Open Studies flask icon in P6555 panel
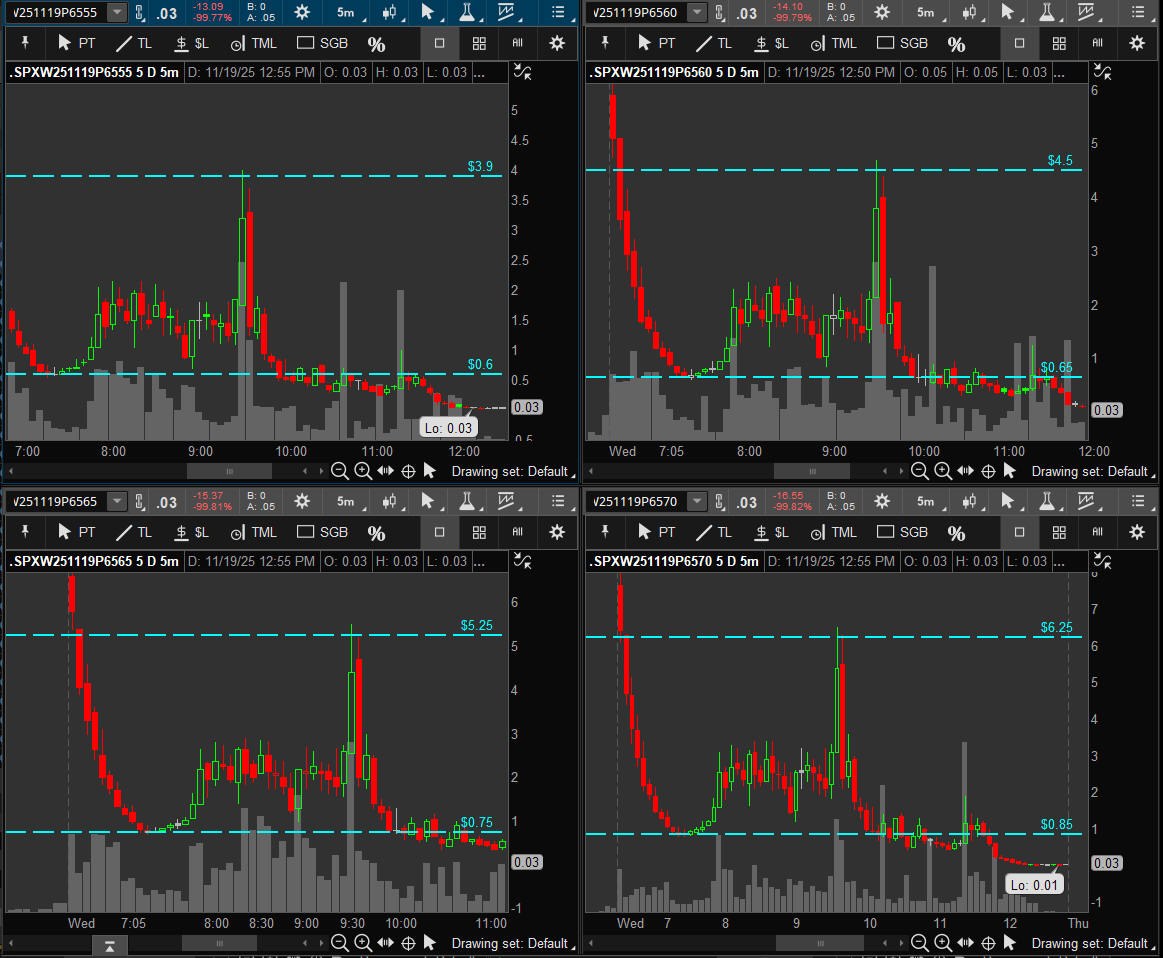This screenshot has width=1163, height=958. [465, 12]
